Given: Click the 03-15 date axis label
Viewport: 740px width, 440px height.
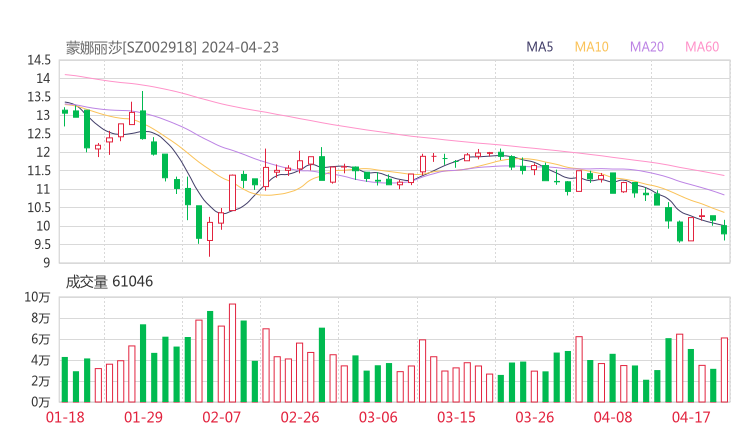Looking at the screenshot, I should click(456, 417).
